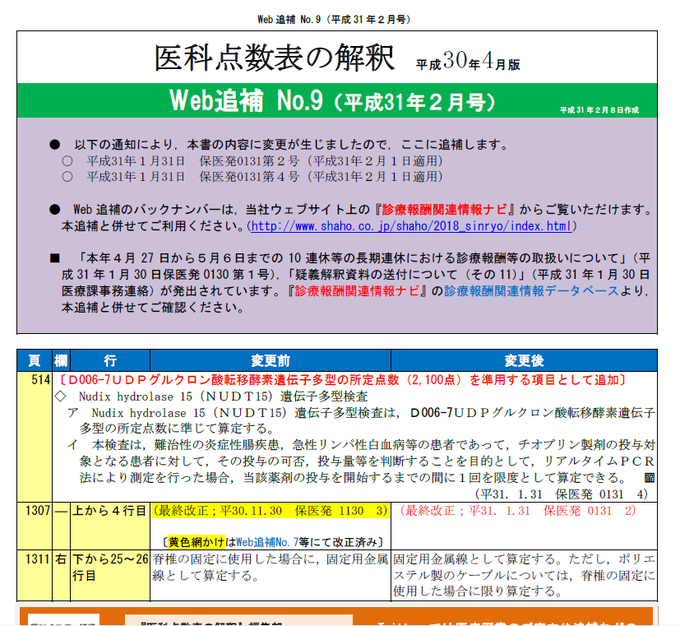Click blue 診療報酬関連情報データベース link
Viewport: 680px width, 626px height.
[531, 291]
